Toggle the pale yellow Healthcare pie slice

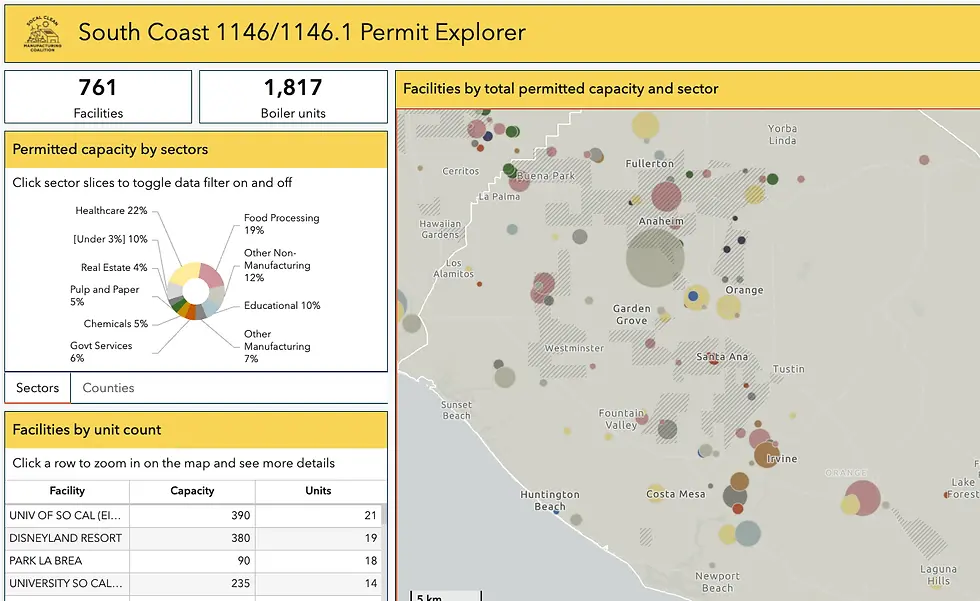pyautogui.click(x=184, y=274)
